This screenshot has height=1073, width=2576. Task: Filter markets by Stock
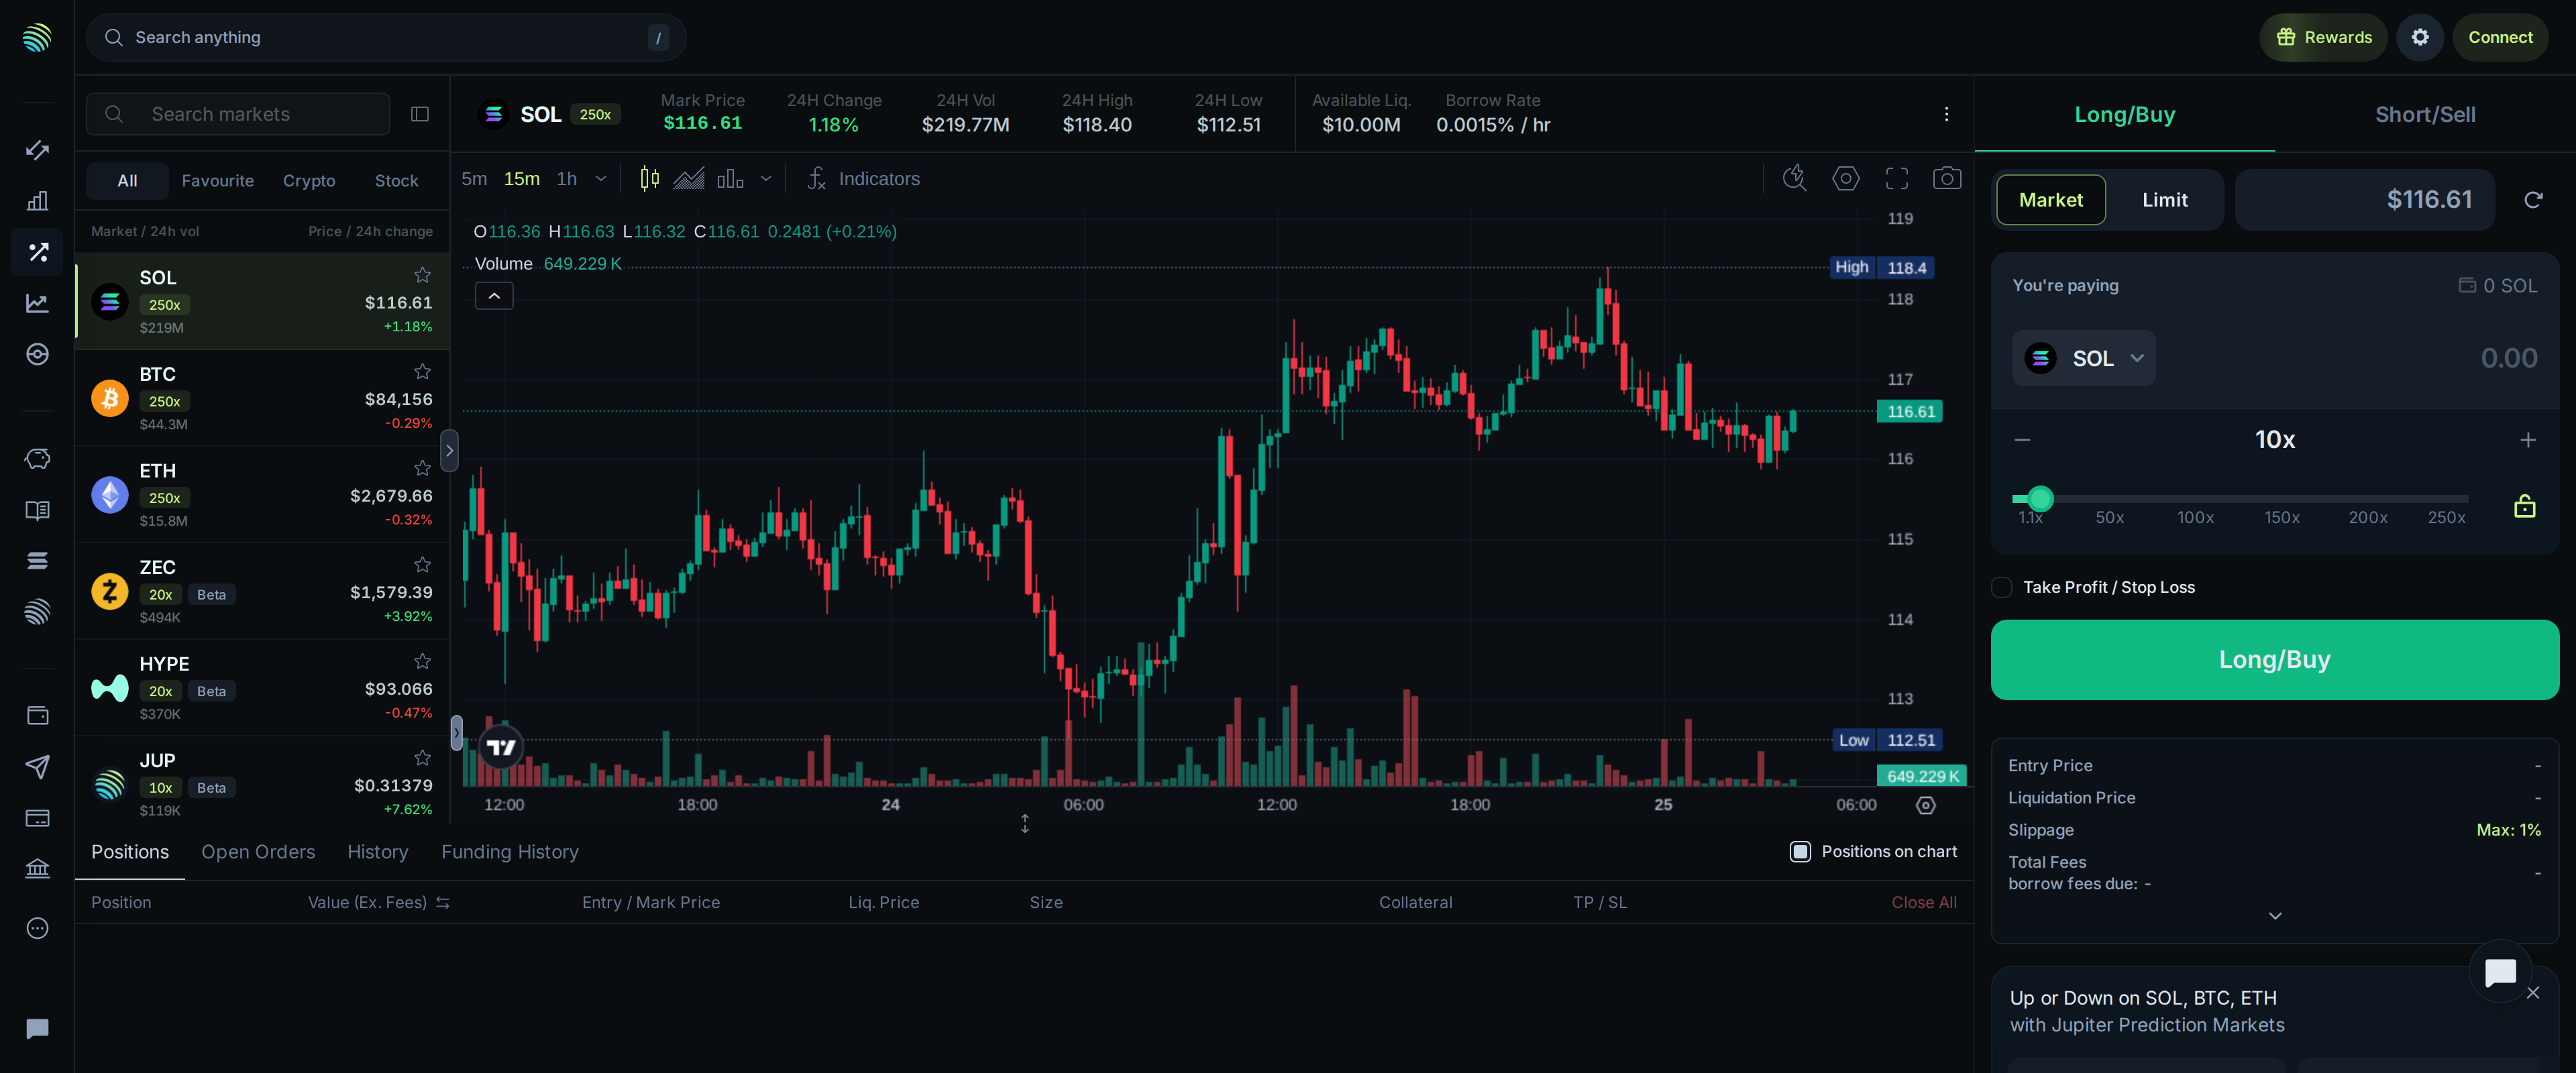pyautogui.click(x=396, y=181)
